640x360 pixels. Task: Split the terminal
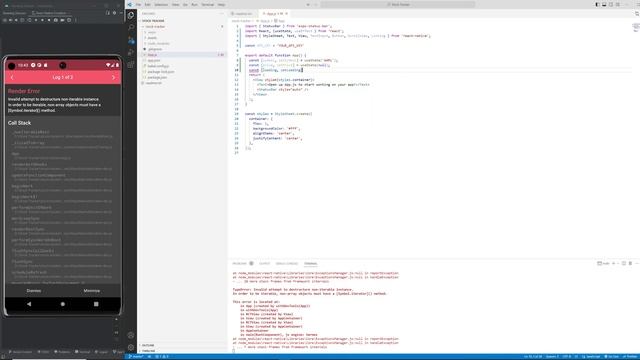624,264
